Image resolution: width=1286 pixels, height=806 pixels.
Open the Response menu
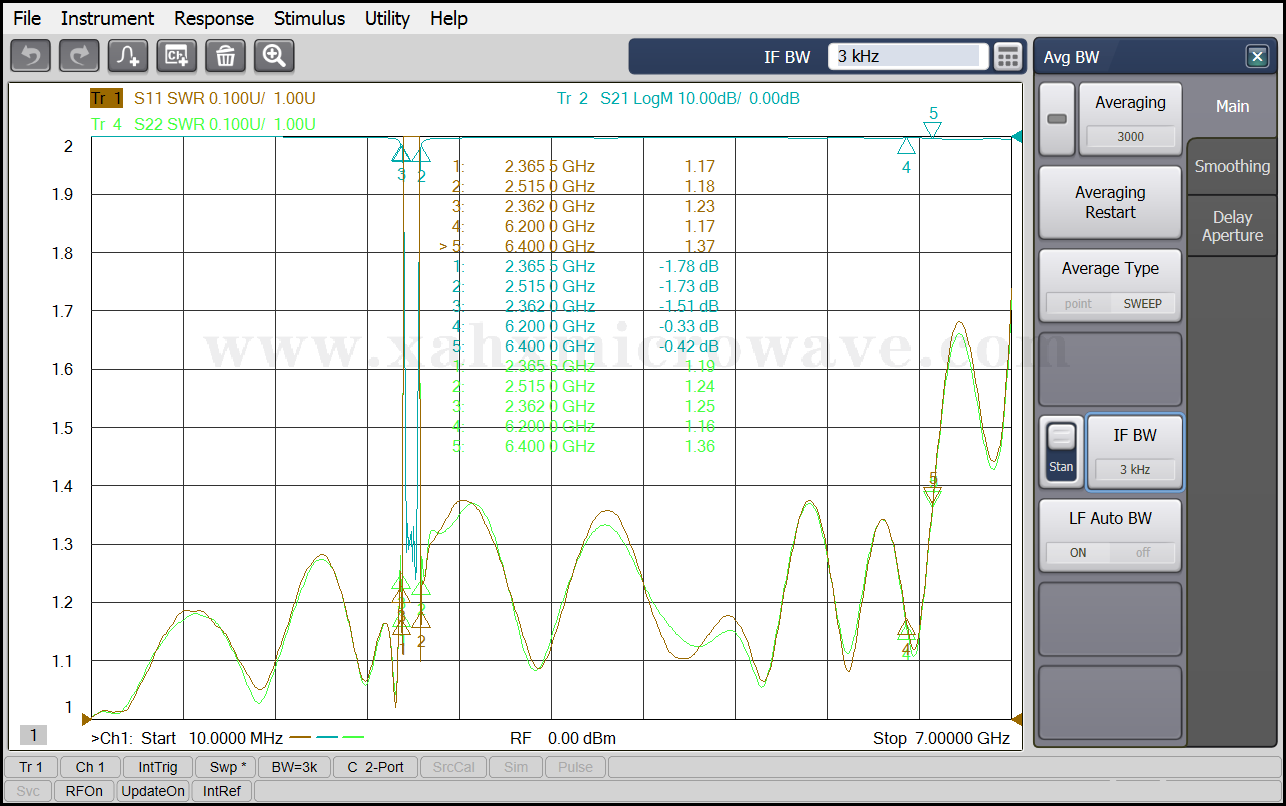[x=214, y=18]
